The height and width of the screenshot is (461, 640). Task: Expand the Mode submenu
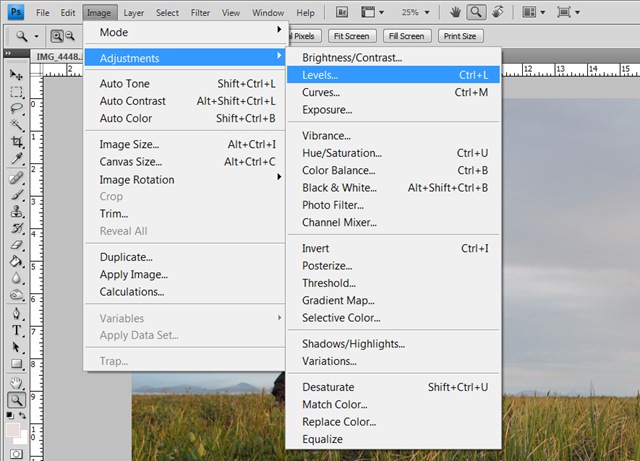pos(184,32)
